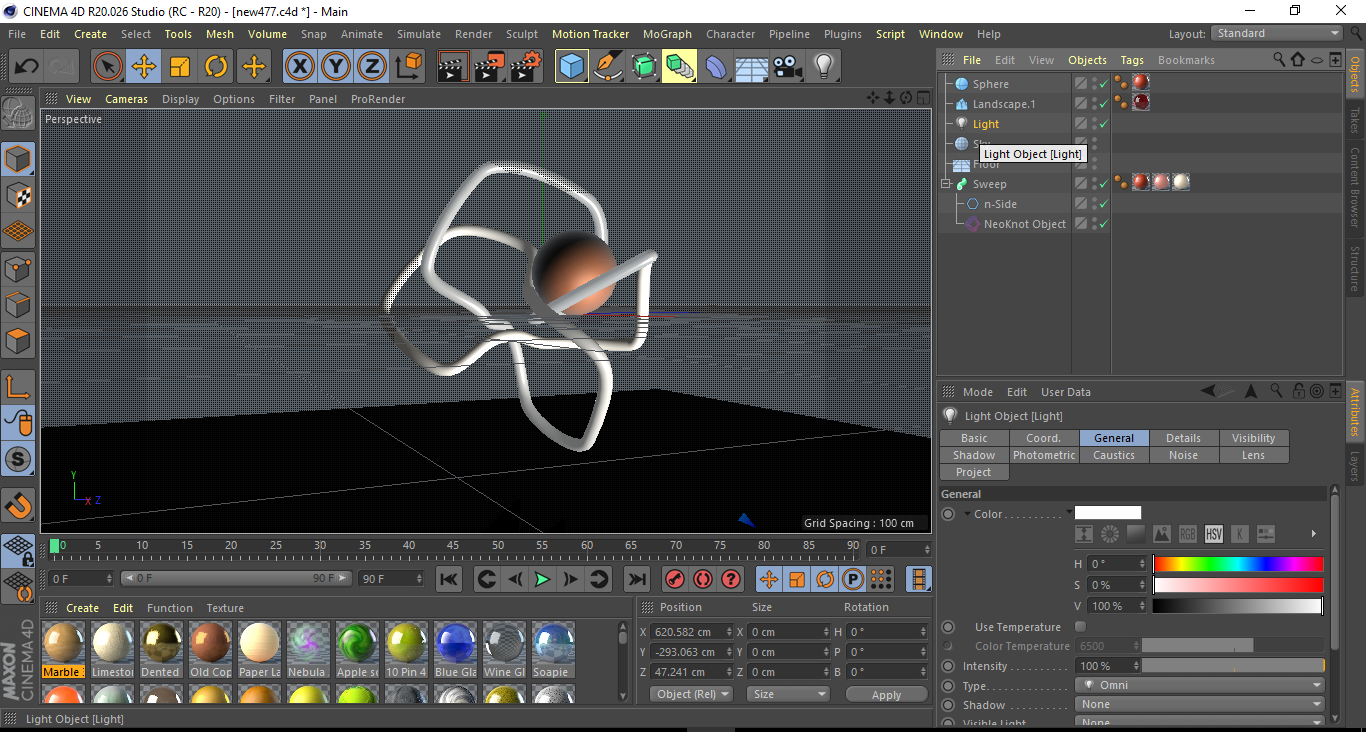
Task: Click the Apply button
Action: coord(886,694)
